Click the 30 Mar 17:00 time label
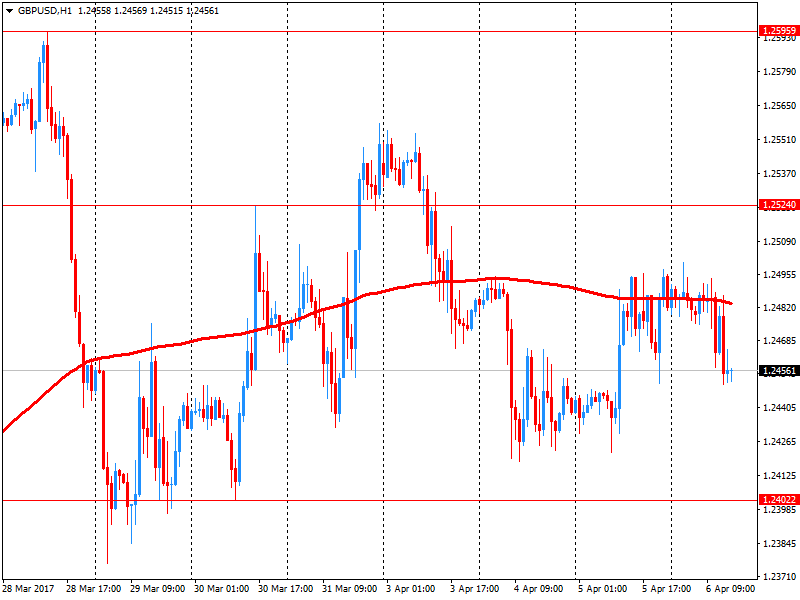The width and height of the screenshot is (800, 600). click(285, 589)
